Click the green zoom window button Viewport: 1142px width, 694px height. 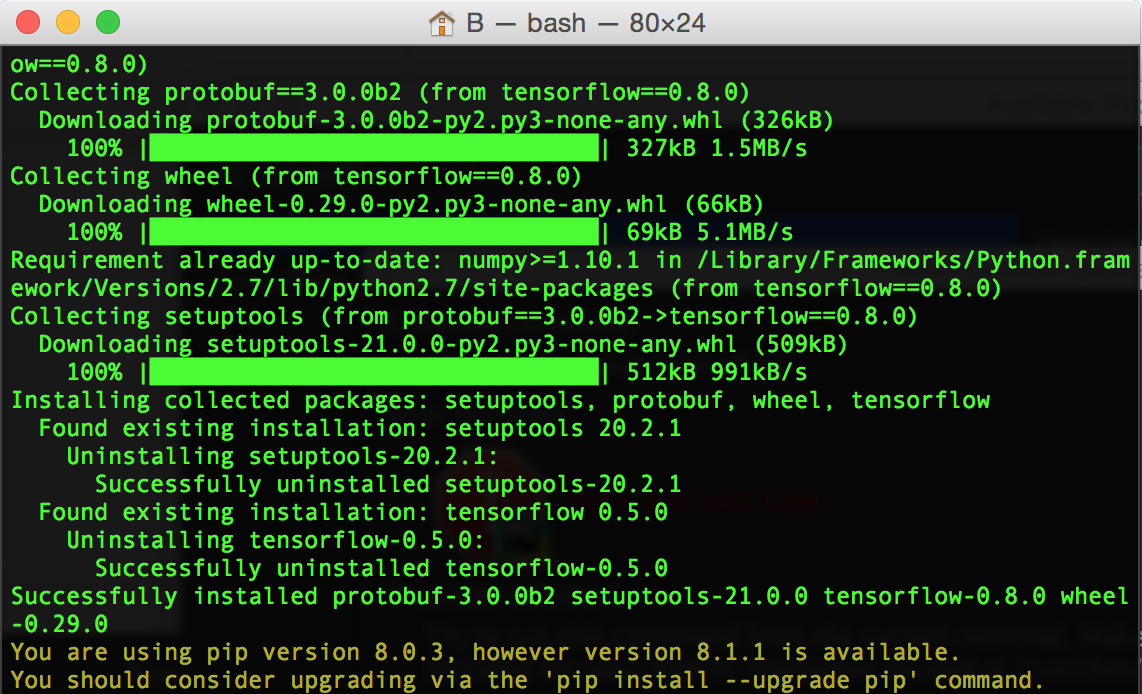click(x=108, y=23)
